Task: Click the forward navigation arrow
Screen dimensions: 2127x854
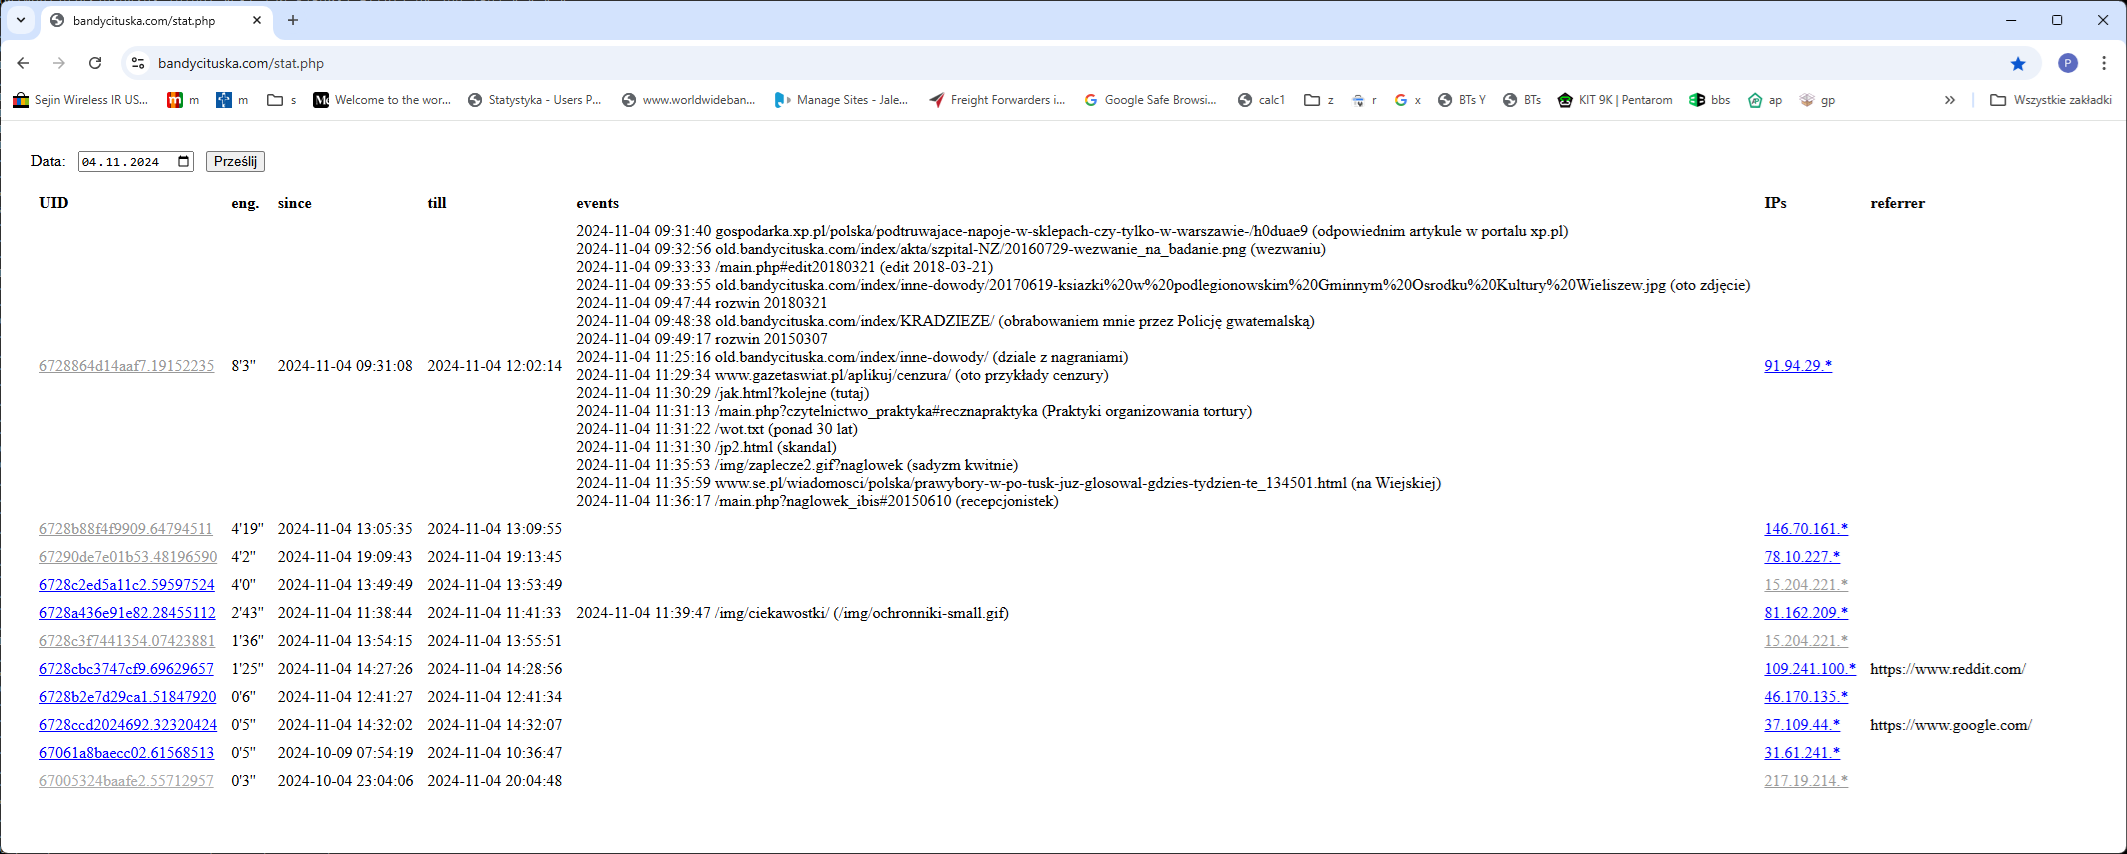Action: click(x=59, y=63)
